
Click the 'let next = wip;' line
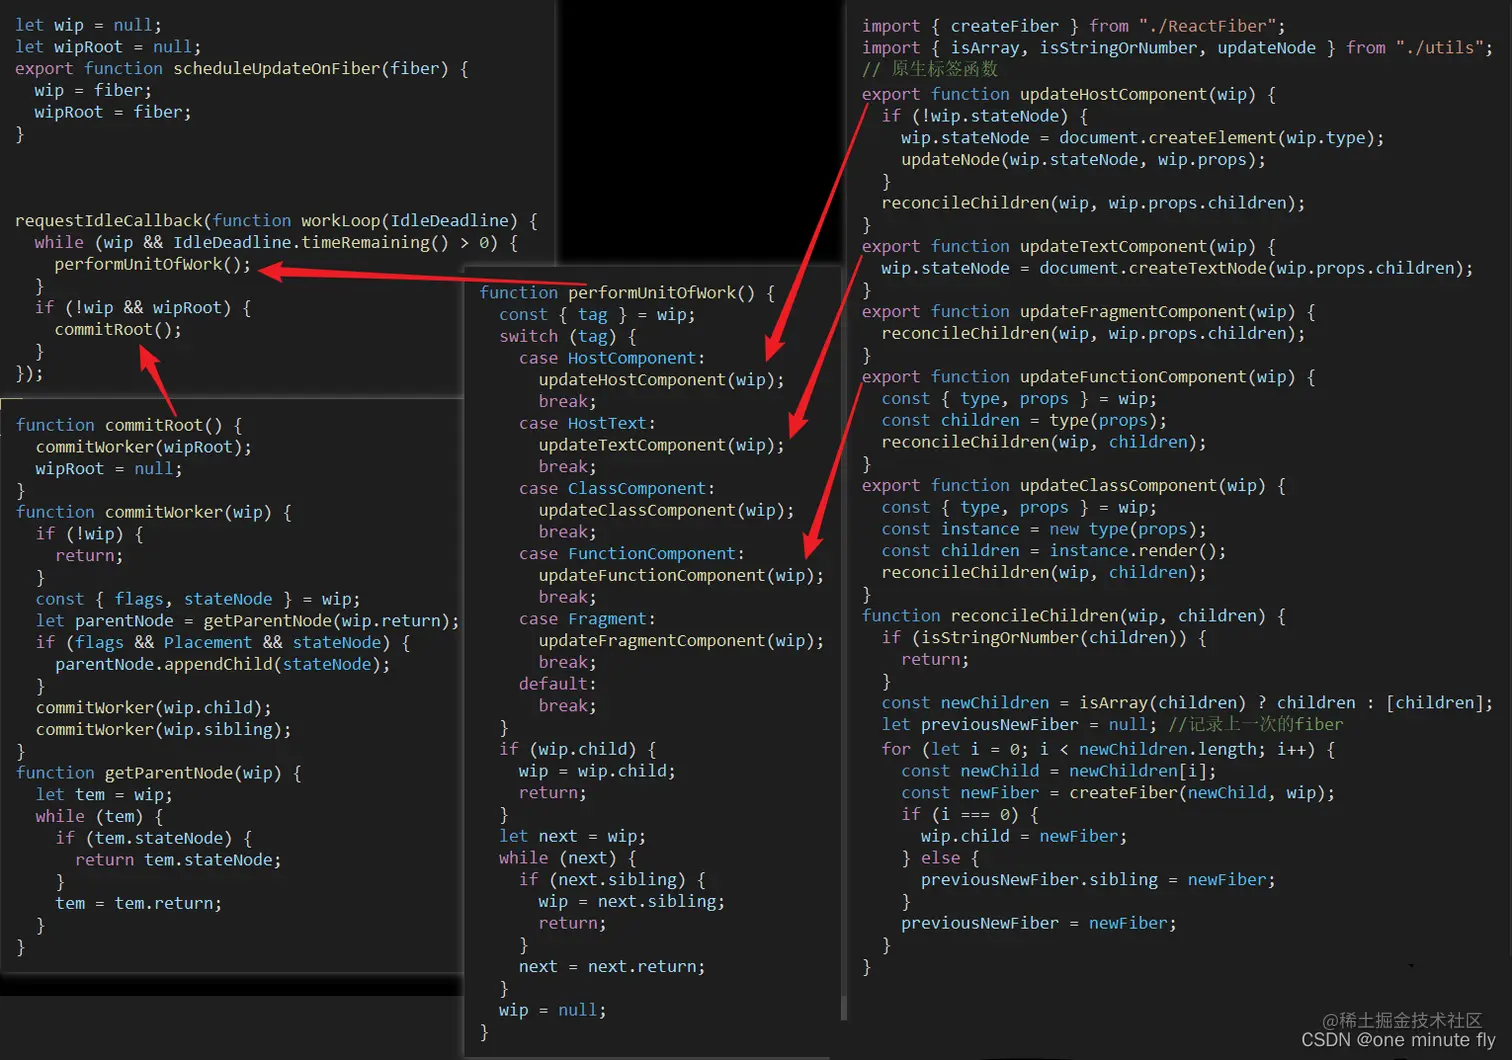tap(573, 837)
